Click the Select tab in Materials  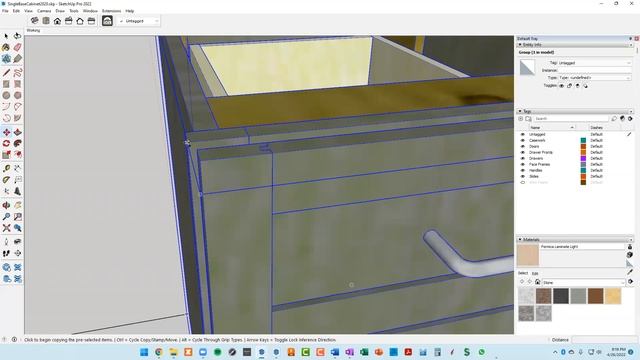pyautogui.click(x=523, y=273)
